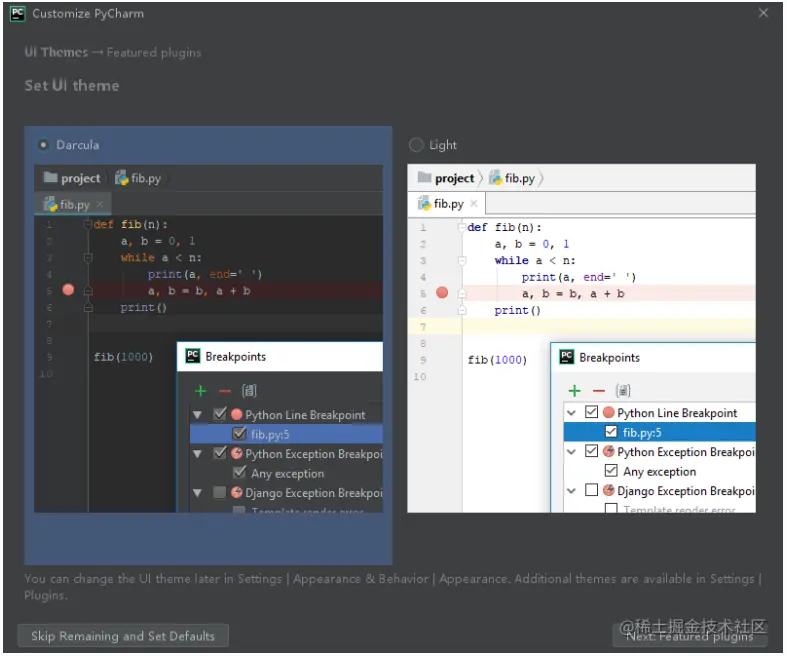
Task: Click Next: Featured plugins button
Action: 690,636
